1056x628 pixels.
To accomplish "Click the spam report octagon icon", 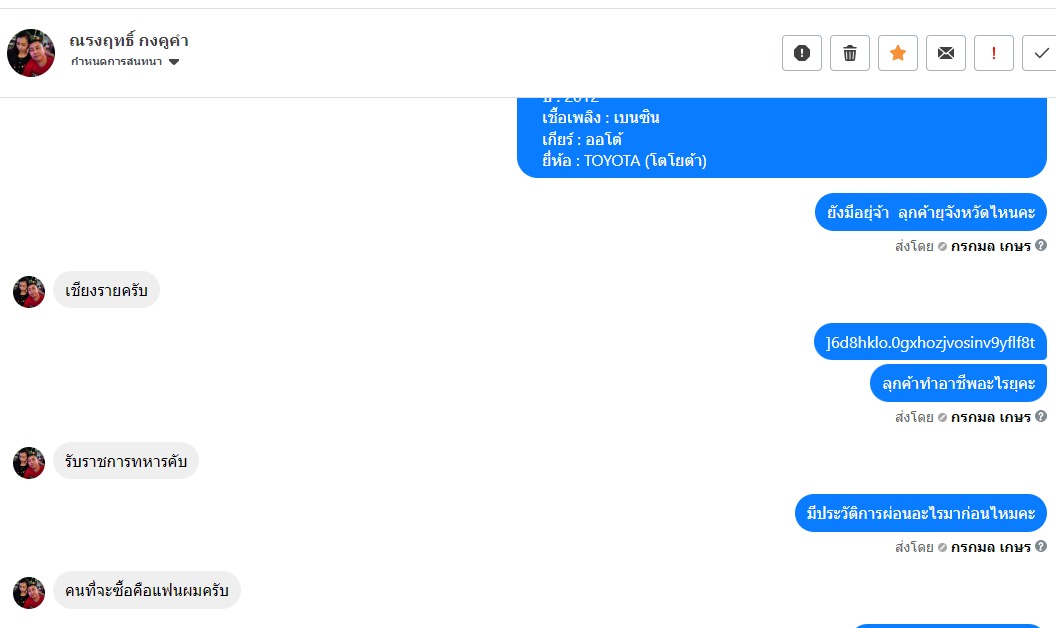I will point(802,53).
